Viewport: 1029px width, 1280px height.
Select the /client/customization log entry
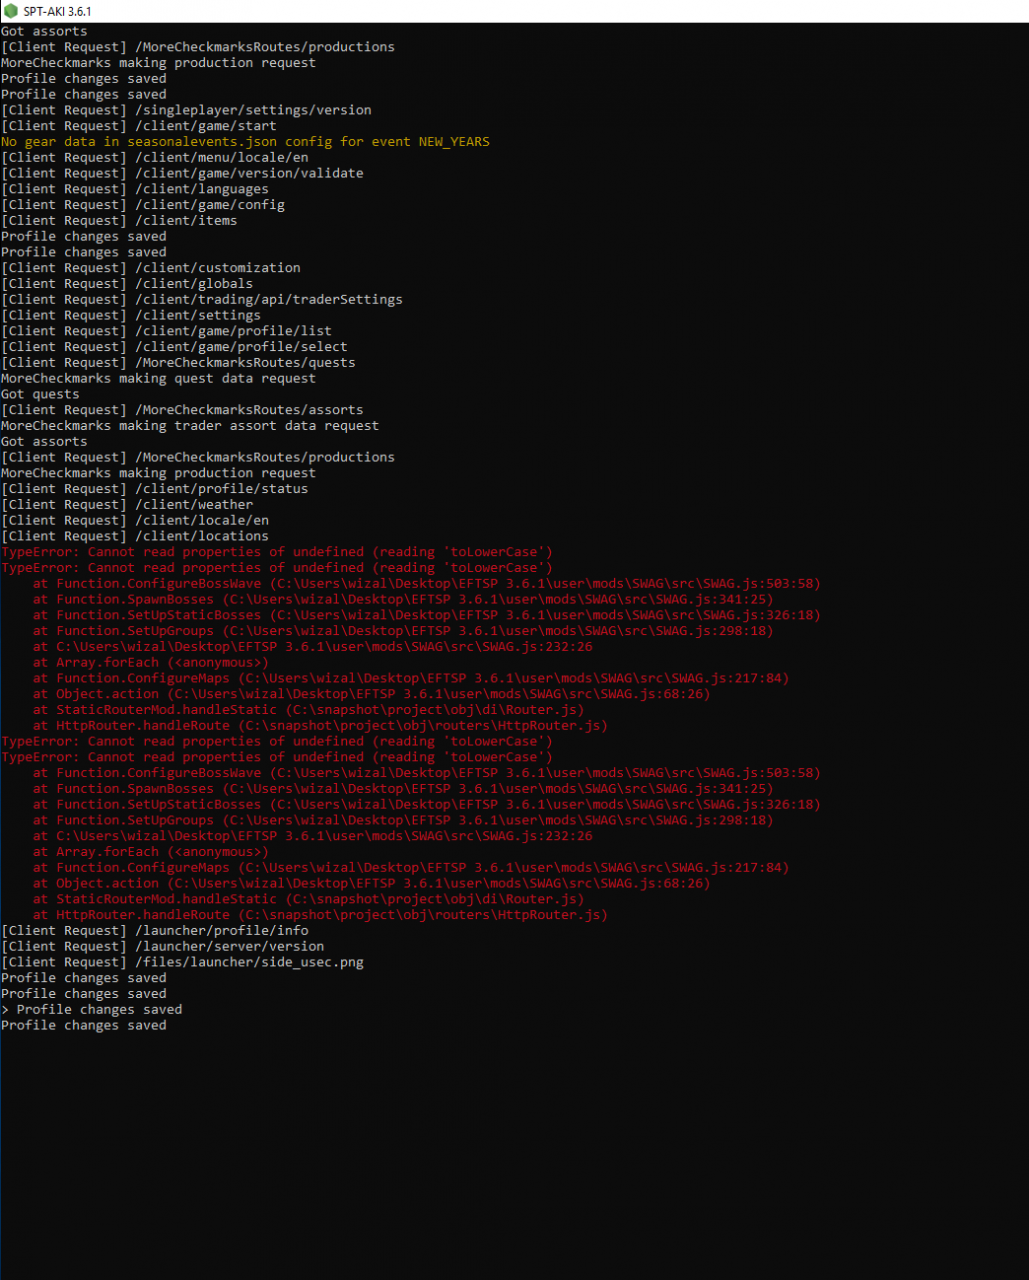click(x=151, y=268)
